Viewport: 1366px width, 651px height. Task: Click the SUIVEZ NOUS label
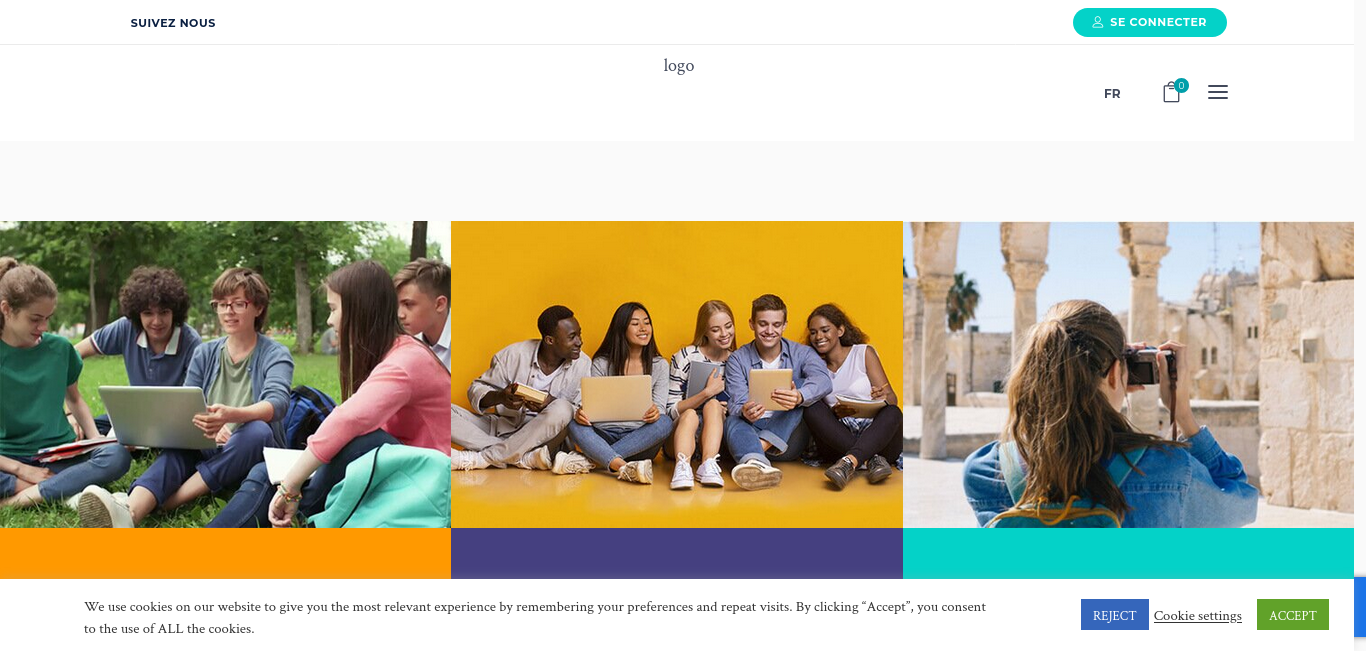coord(173,23)
